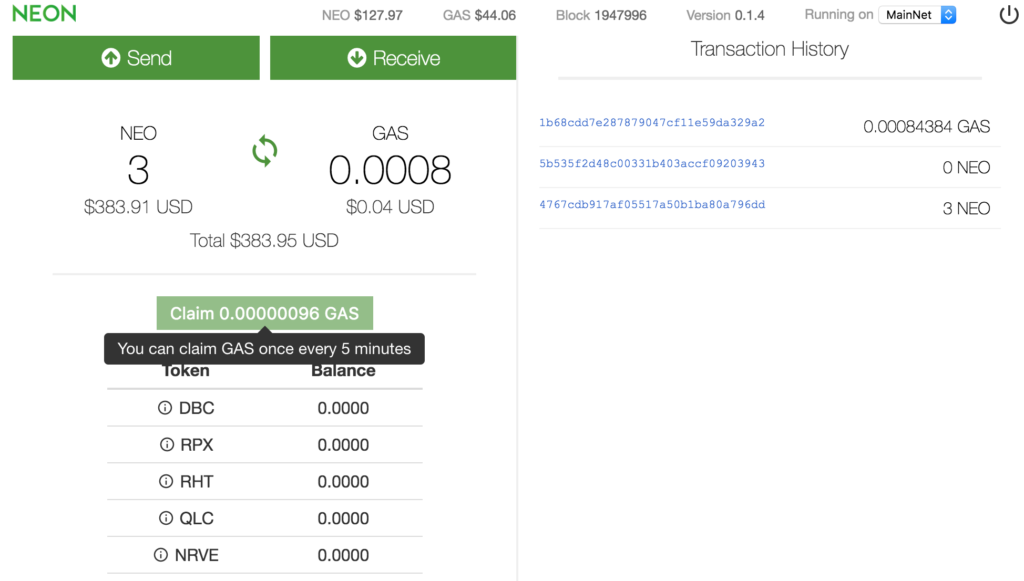Click the Send button
1024x581 pixels.
pyautogui.click(x=136, y=58)
